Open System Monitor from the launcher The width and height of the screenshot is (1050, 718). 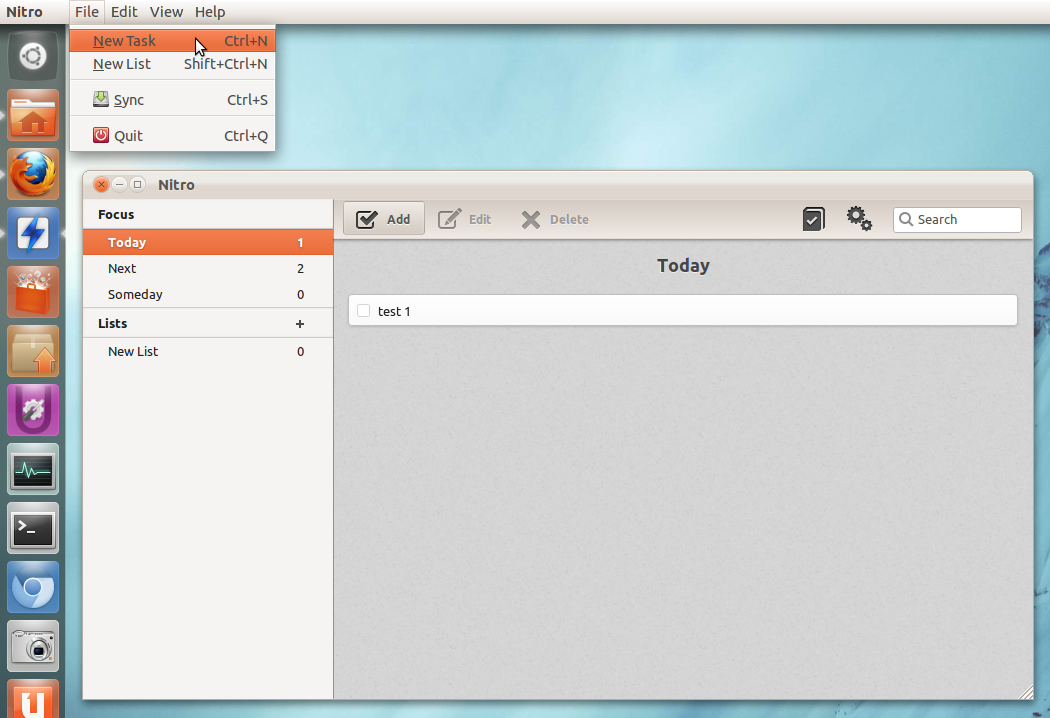[x=33, y=469]
